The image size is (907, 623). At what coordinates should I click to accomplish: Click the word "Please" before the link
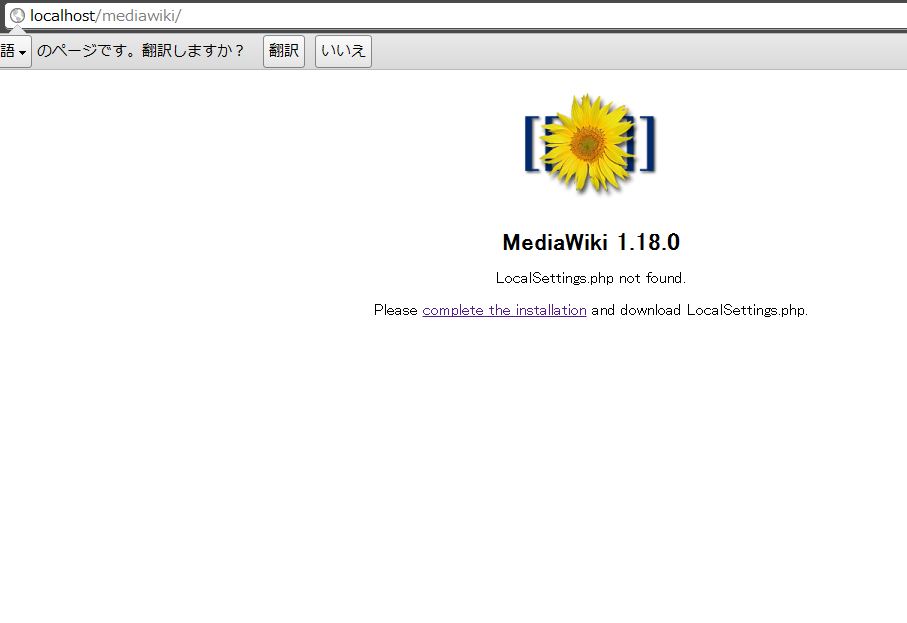click(396, 310)
